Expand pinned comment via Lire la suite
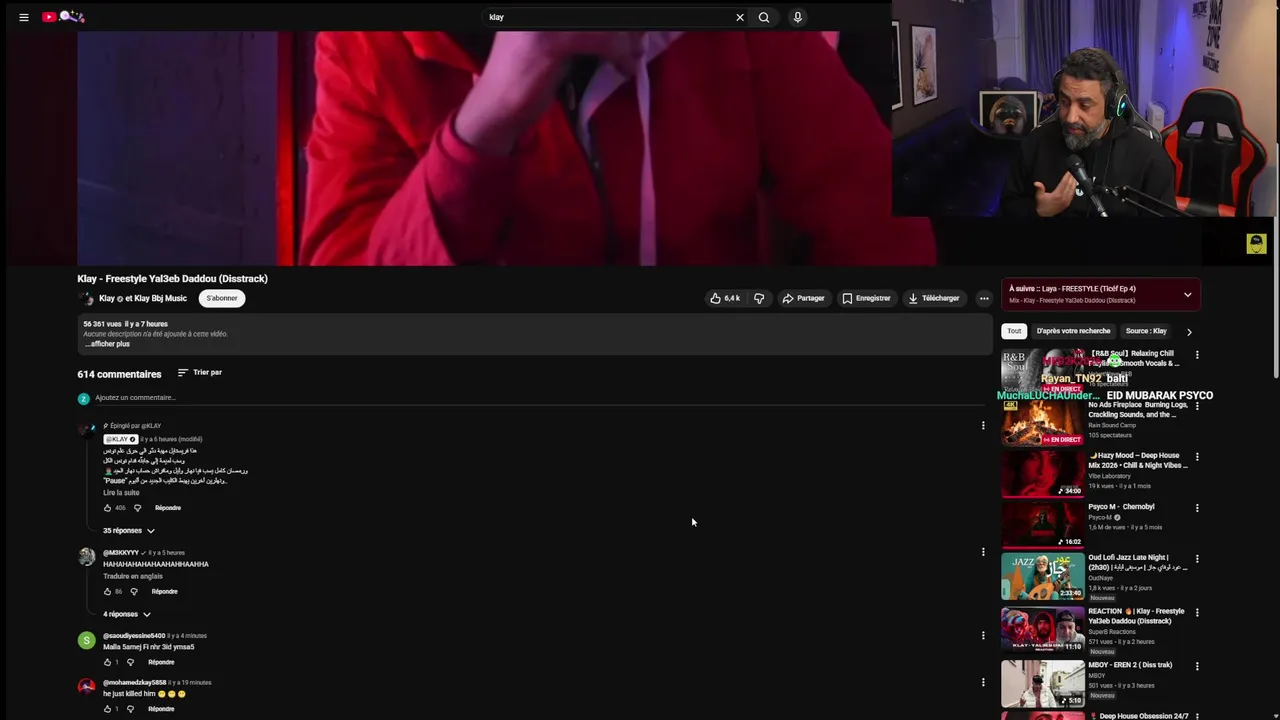 pyautogui.click(x=121, y=493)
